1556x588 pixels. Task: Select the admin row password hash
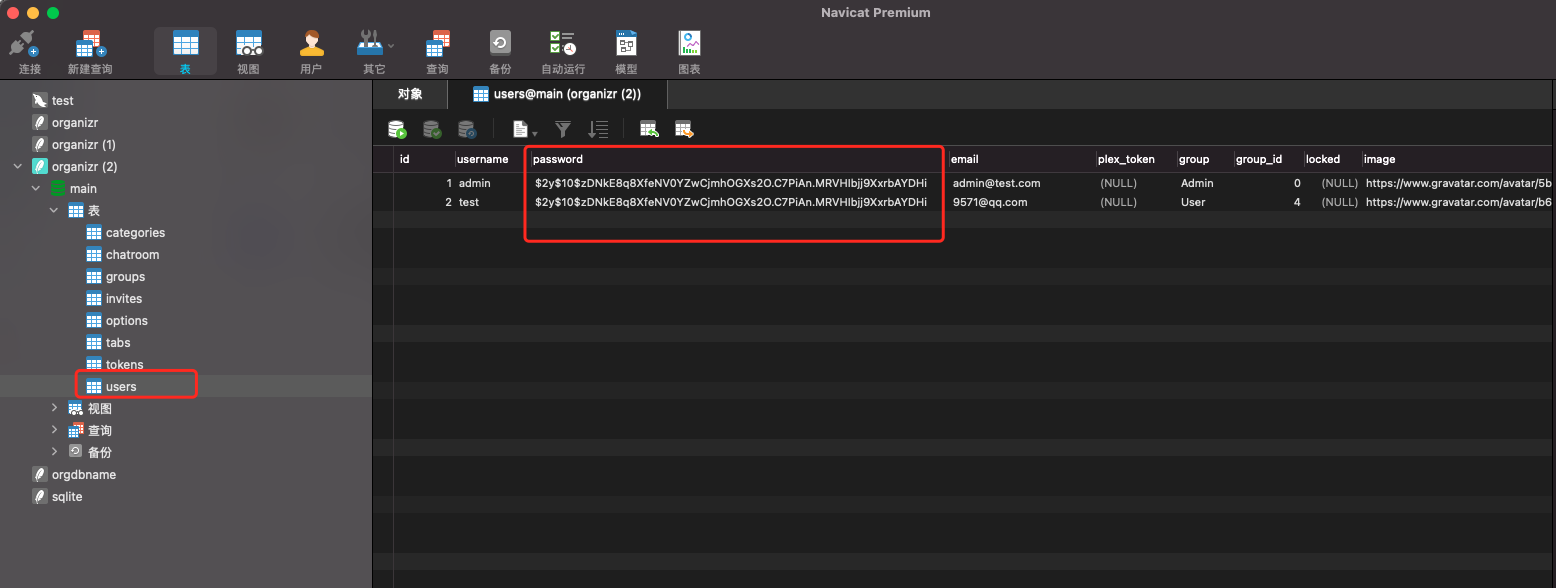(x=731, y=184)
